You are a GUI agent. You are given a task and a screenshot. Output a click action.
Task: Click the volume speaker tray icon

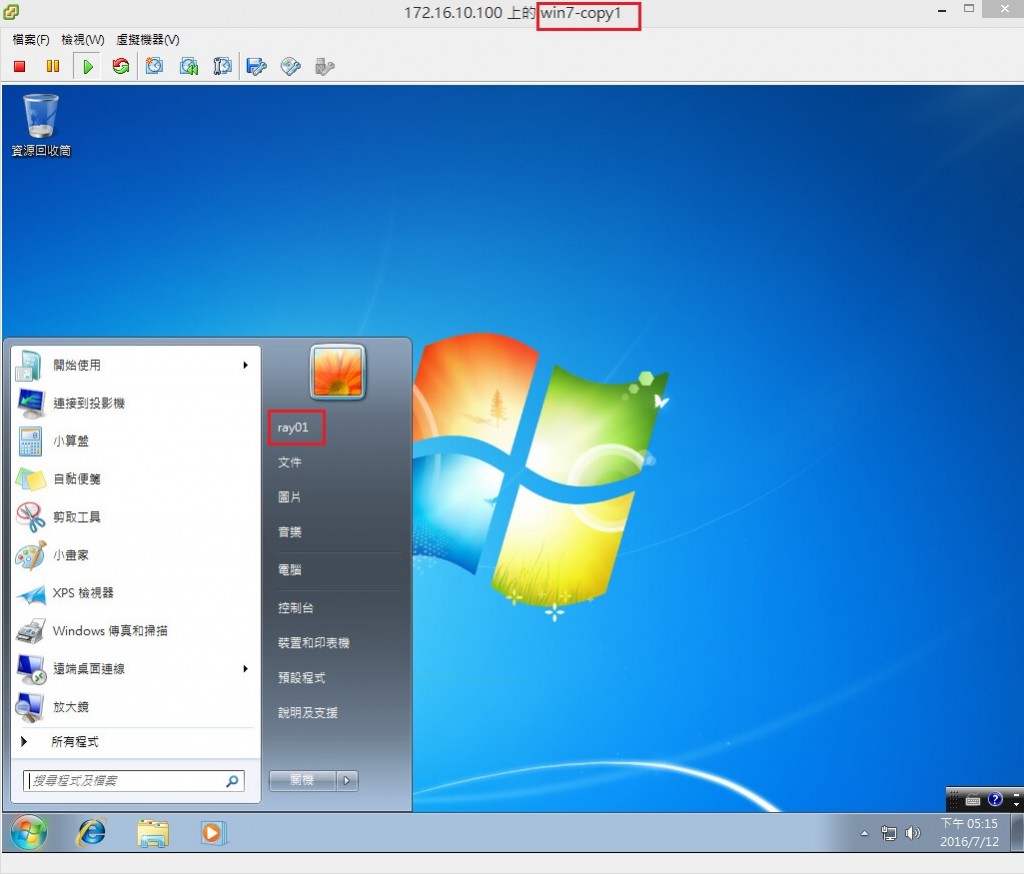[913, 833]
